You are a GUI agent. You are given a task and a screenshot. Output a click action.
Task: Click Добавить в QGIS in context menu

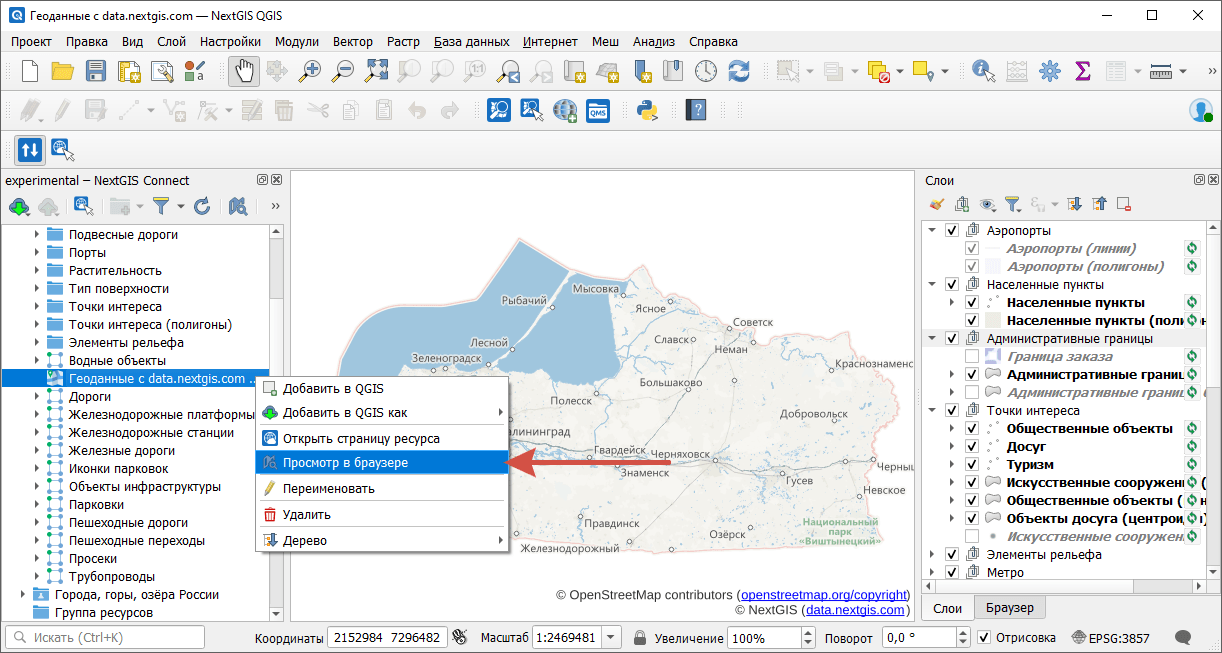(383, 388)
